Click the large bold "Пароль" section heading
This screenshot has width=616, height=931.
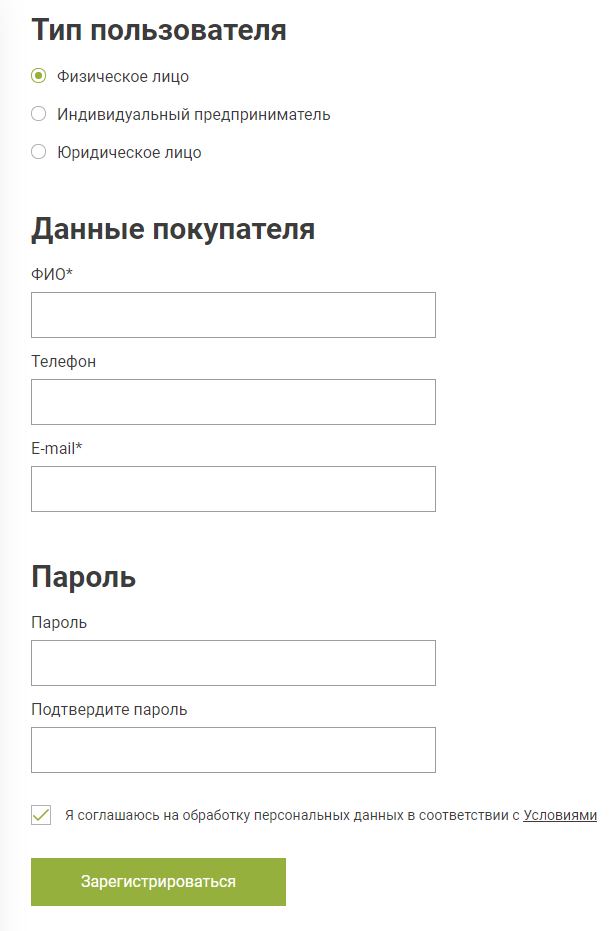[83, 577]
